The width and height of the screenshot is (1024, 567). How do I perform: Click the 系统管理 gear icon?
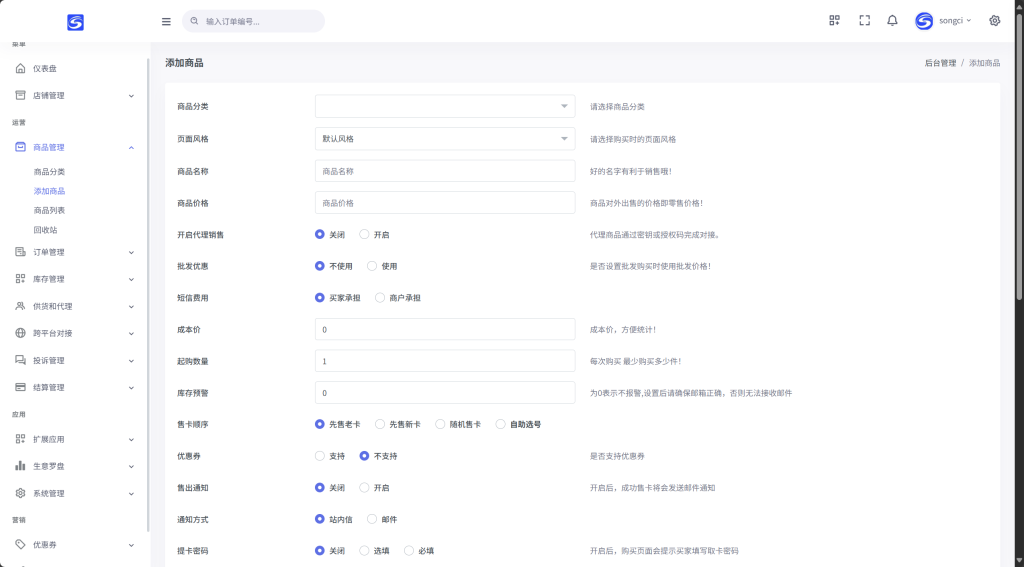[20, 493]
